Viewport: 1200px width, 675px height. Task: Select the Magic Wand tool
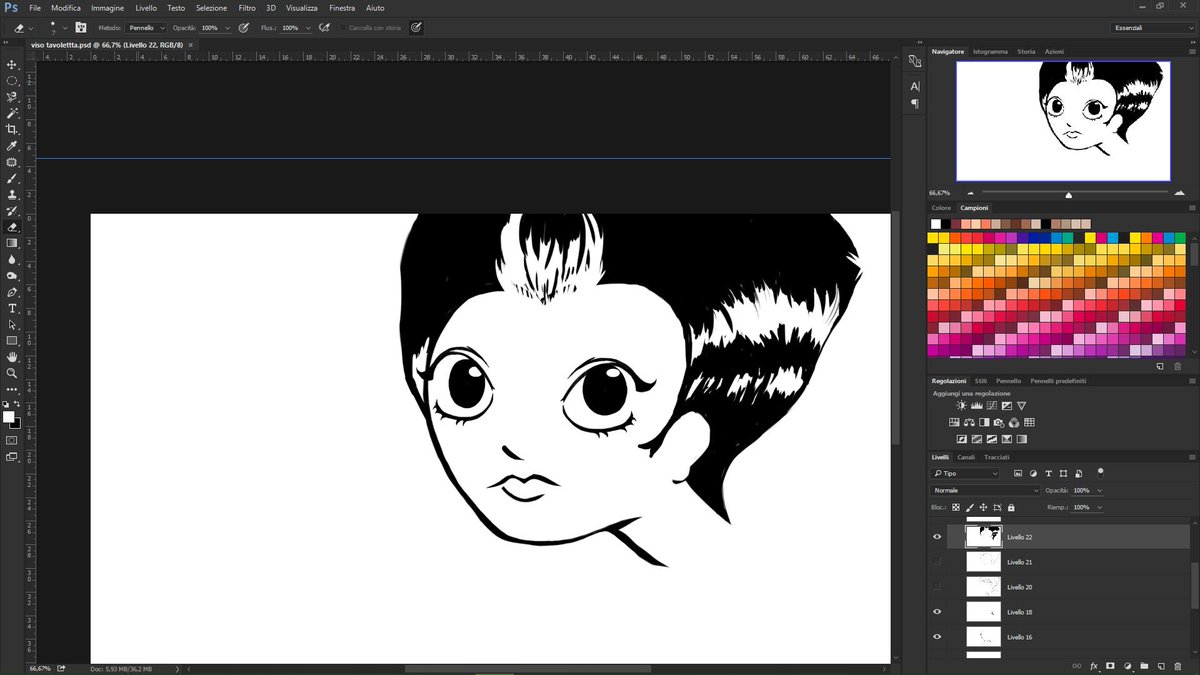pyautogui.click(x=12, y=113)
